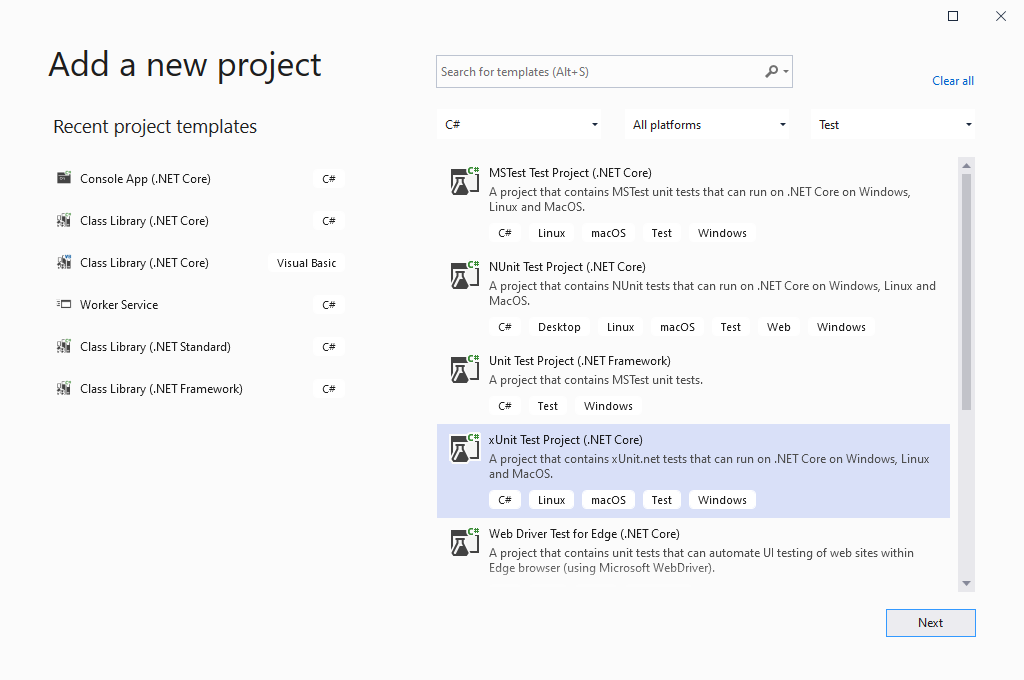
Task: Click the MSTest Test Project description text
Action: (699, 199)
